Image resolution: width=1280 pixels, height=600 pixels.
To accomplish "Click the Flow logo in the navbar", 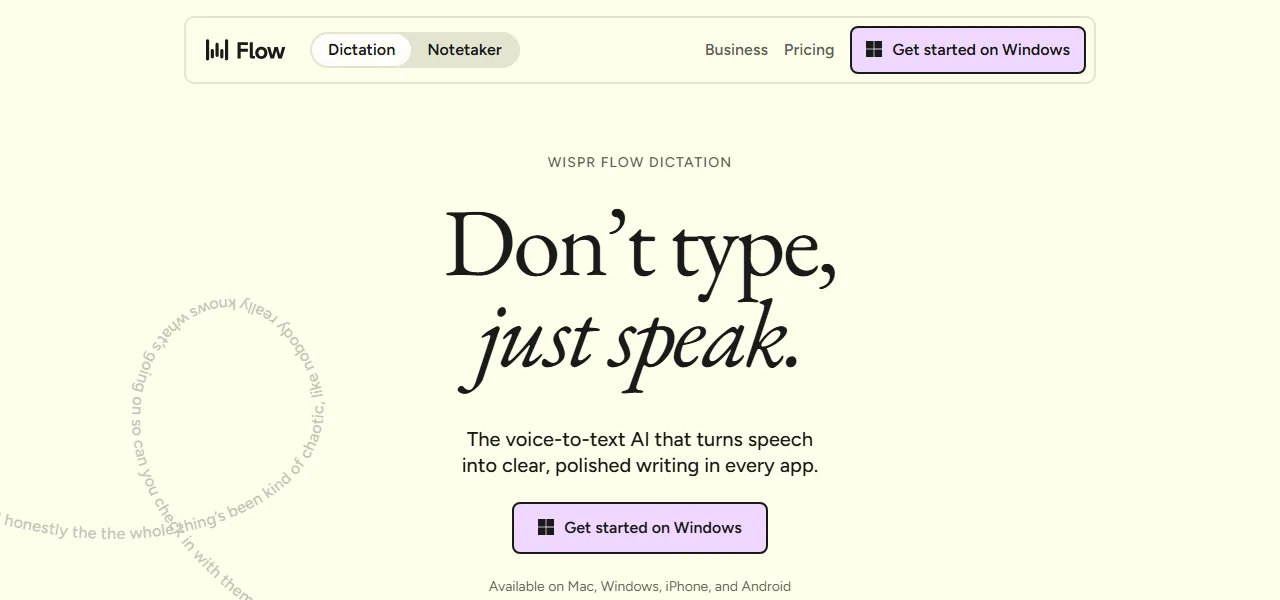I will coord(245,50).
